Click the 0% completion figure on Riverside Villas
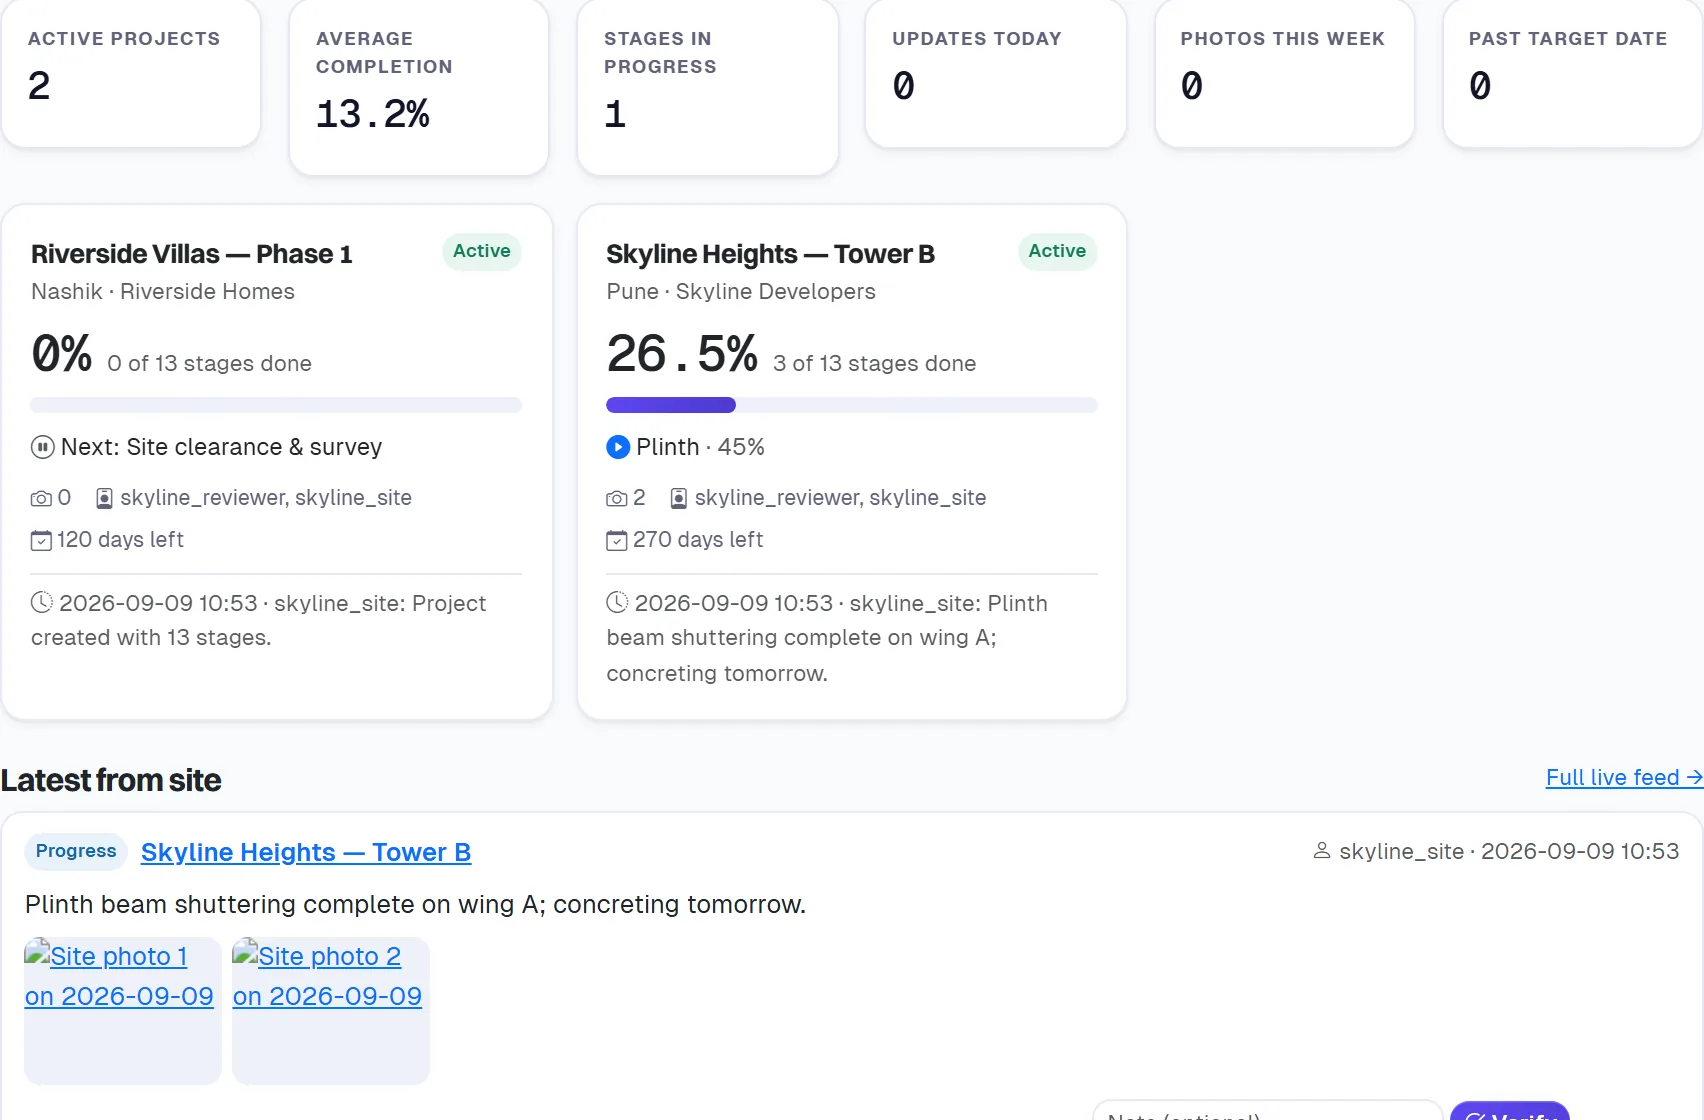 pos(62,354)
